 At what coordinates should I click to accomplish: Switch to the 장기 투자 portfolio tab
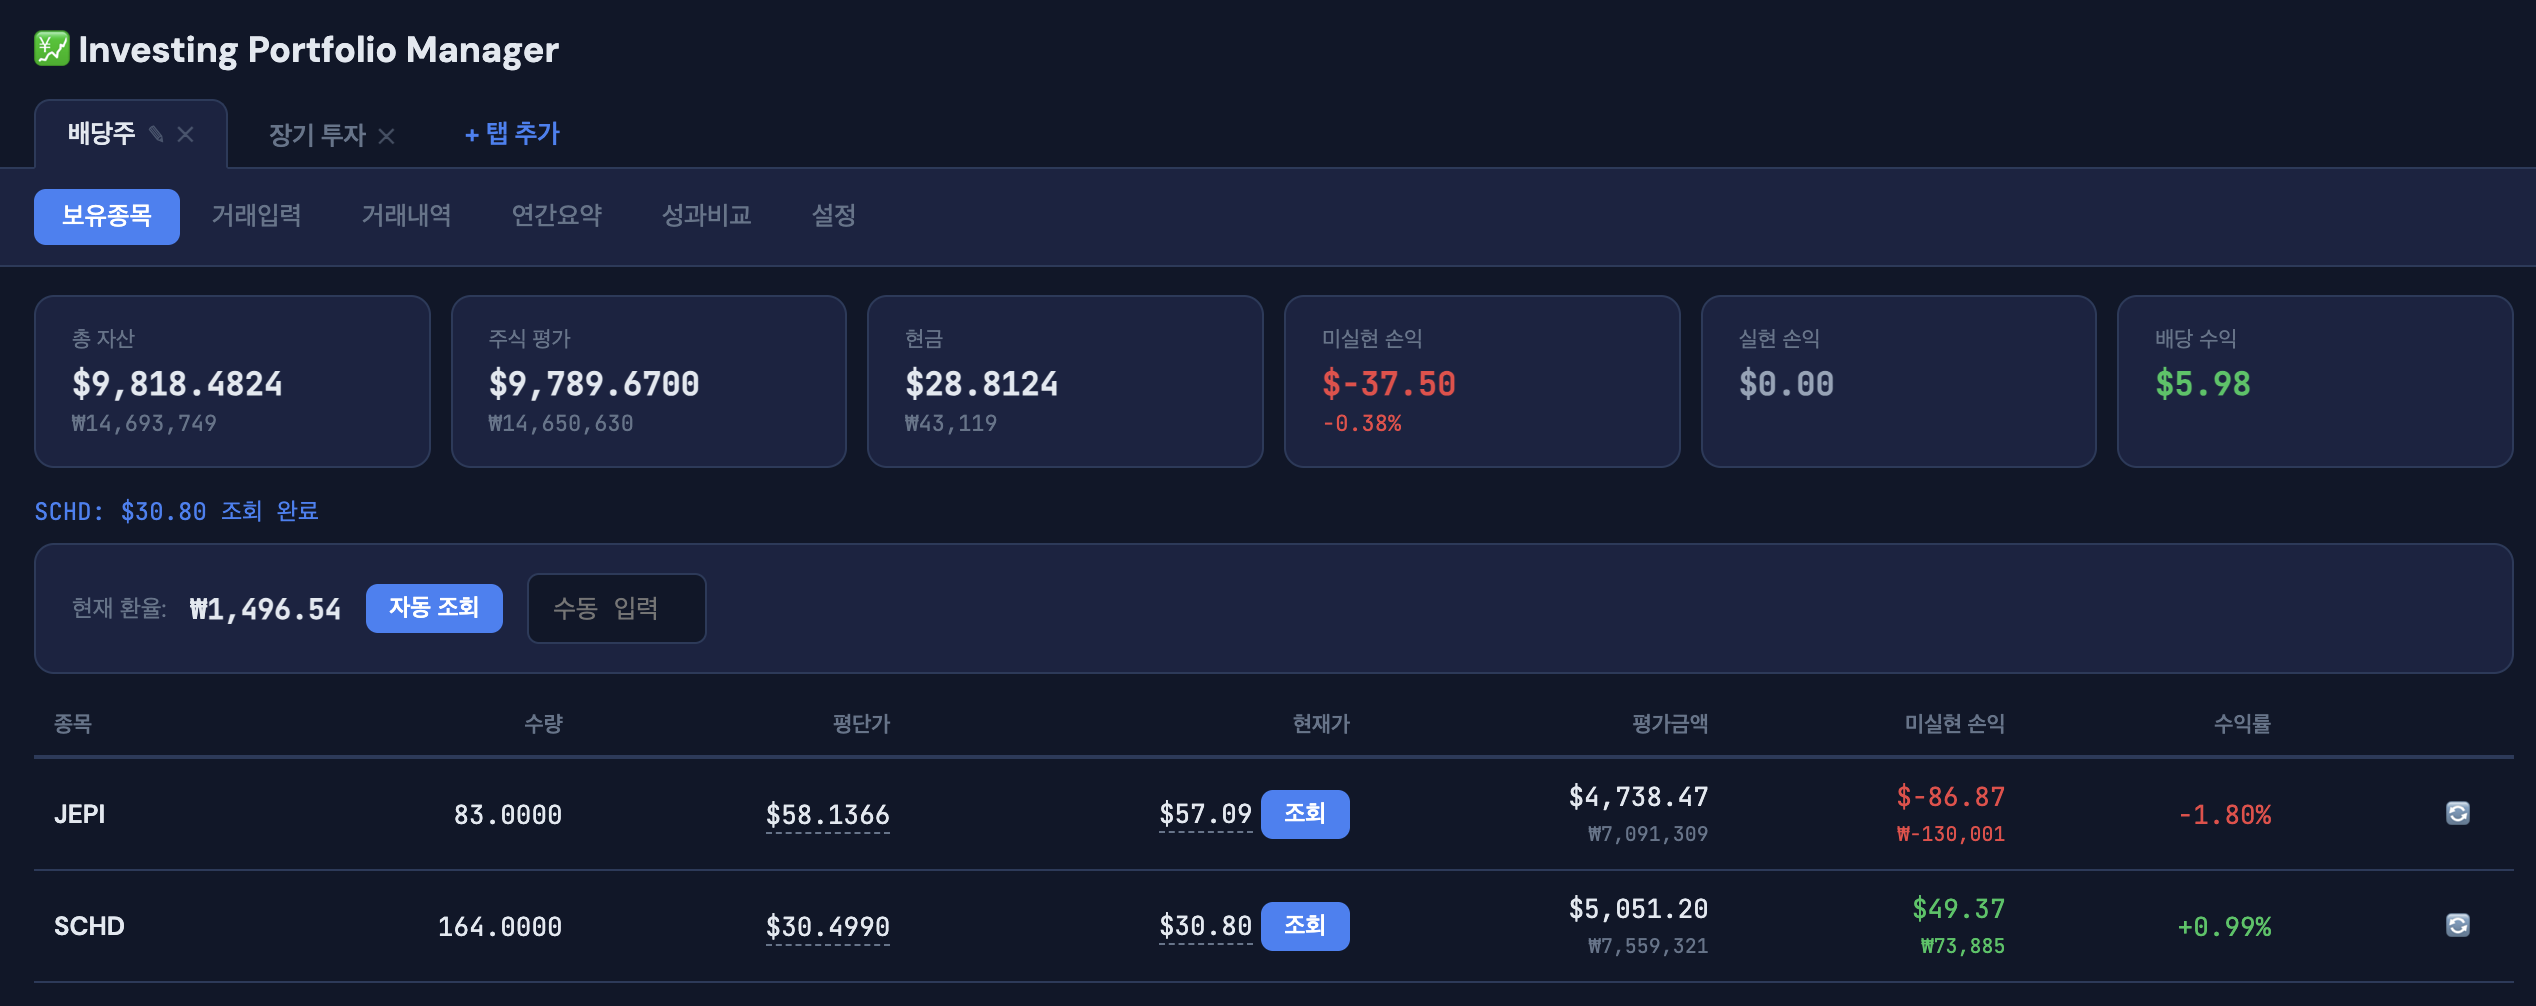pos(317,135)
